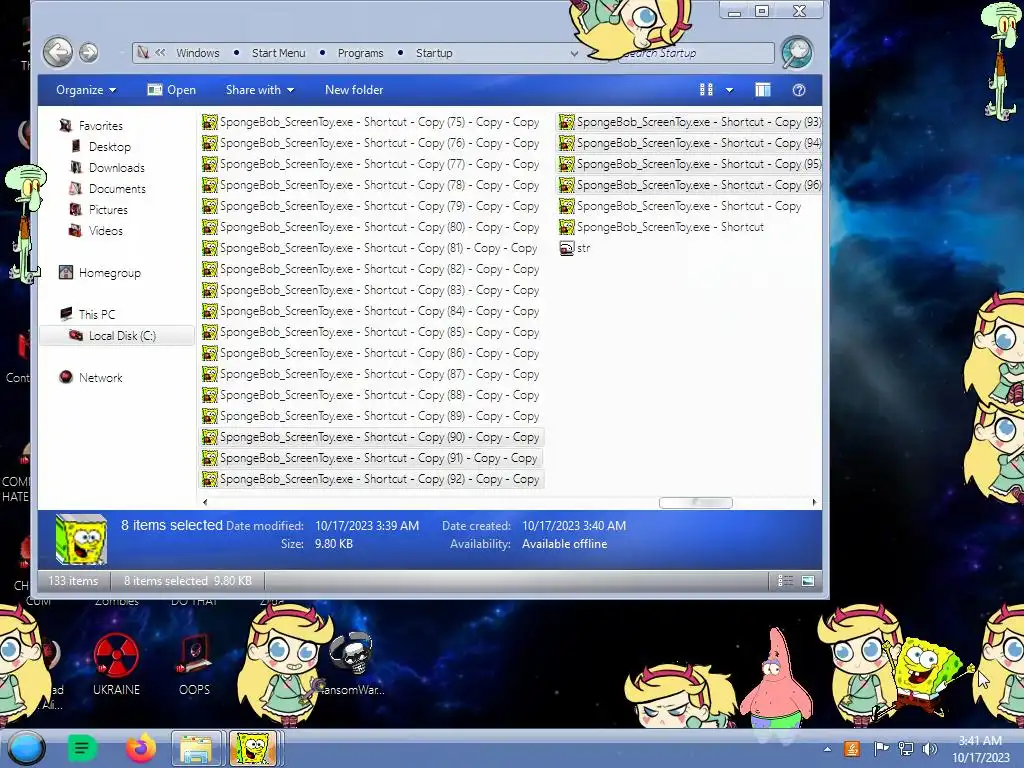Open the view options dropdown arrow
This screenshot has width=1024, height=768.
pyautogui.click(x=729, y=90)
